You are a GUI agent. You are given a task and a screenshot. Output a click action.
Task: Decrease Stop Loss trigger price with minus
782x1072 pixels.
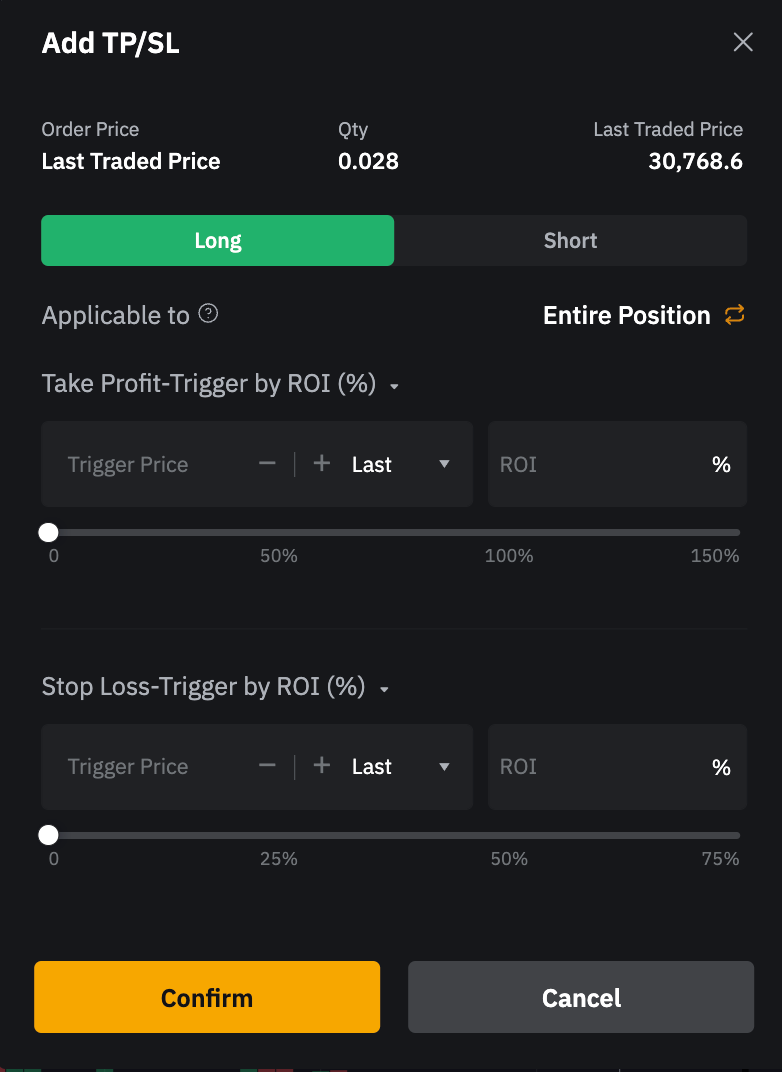(267, 766)
